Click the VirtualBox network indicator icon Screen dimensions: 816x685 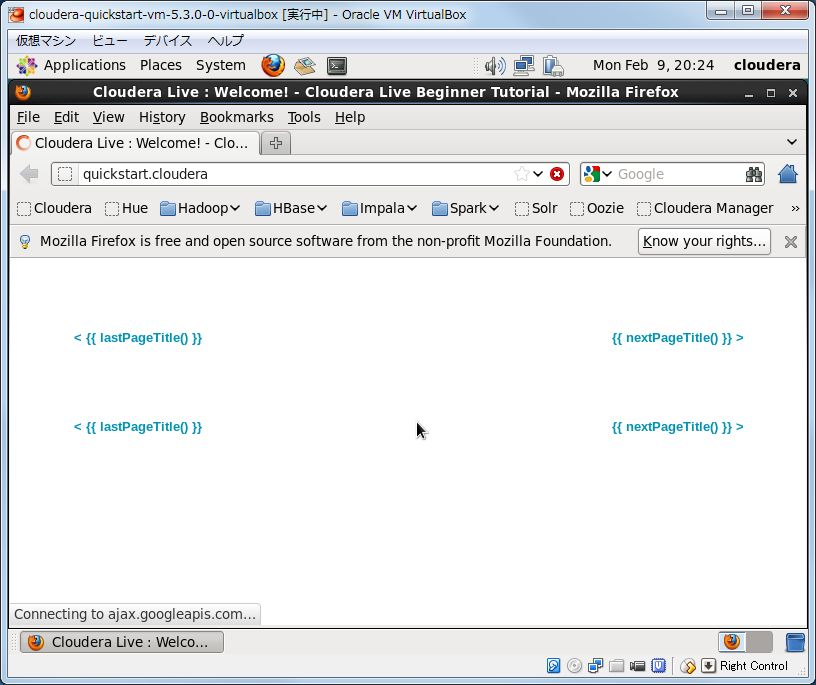(x=595, y=666)
